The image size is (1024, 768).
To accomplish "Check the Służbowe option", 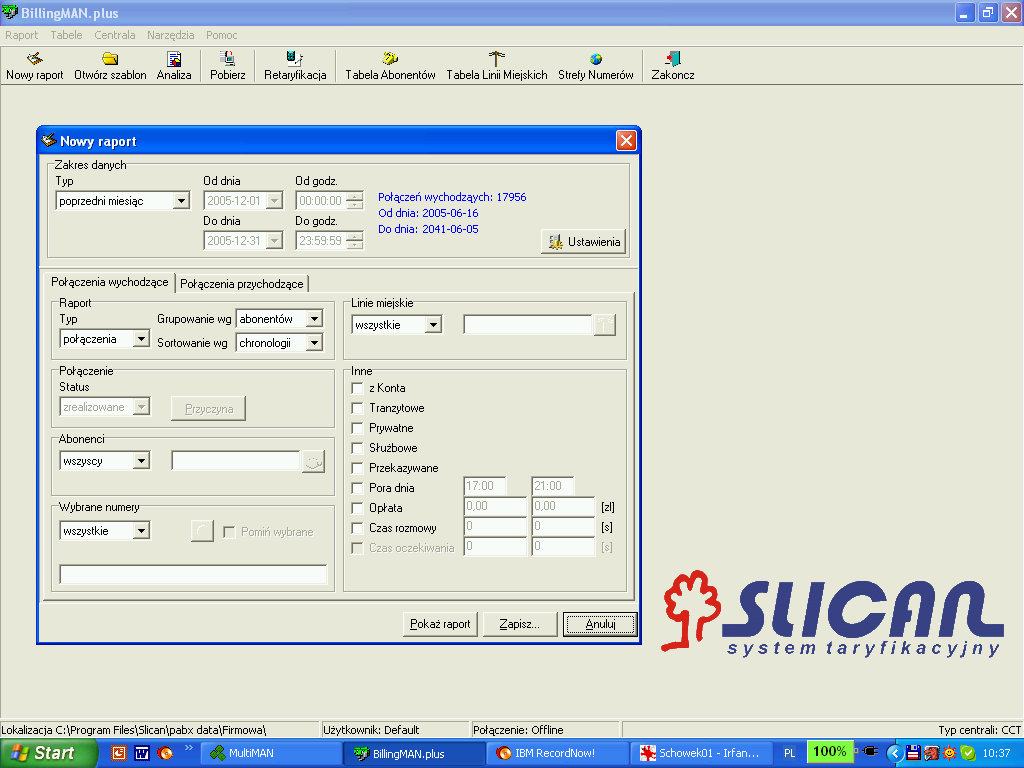I will tap(357, 448).
